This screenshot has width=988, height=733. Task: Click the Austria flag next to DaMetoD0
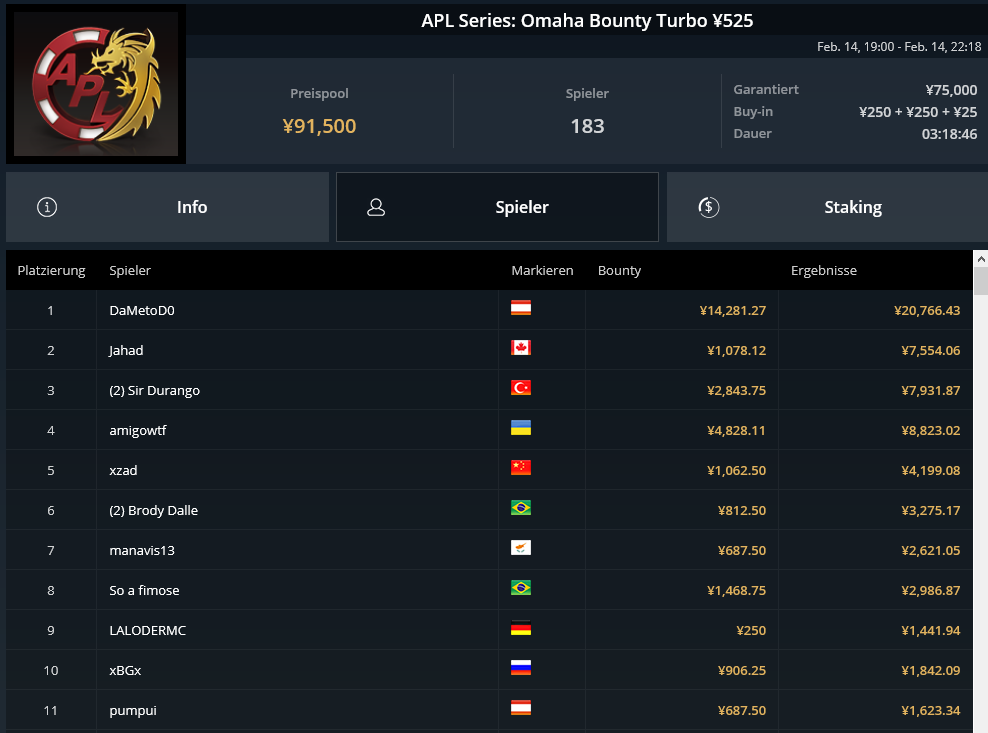point(520,308)
